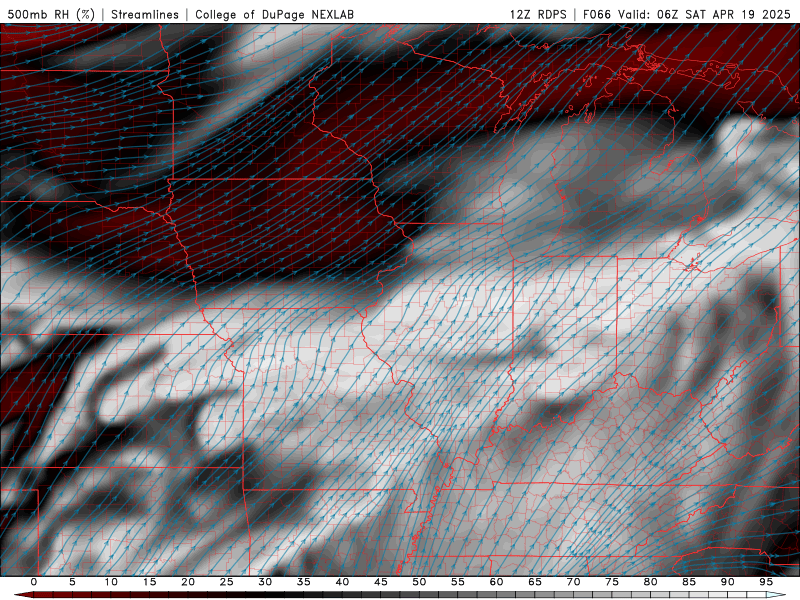
Task: Click the '30' value on color scale
Action: click(x=265, y=582)
